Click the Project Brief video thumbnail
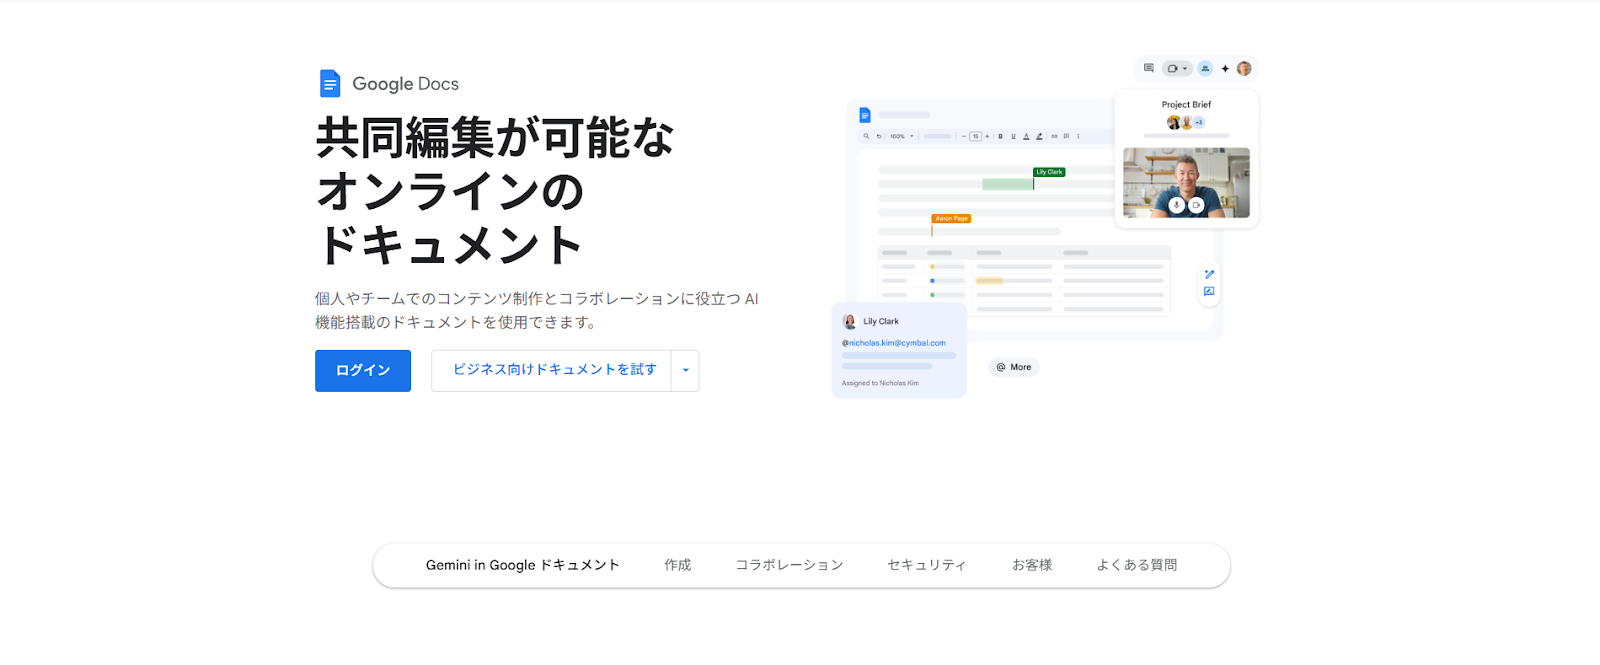Screen dimensions: 1600x665 coord(1186,183)
